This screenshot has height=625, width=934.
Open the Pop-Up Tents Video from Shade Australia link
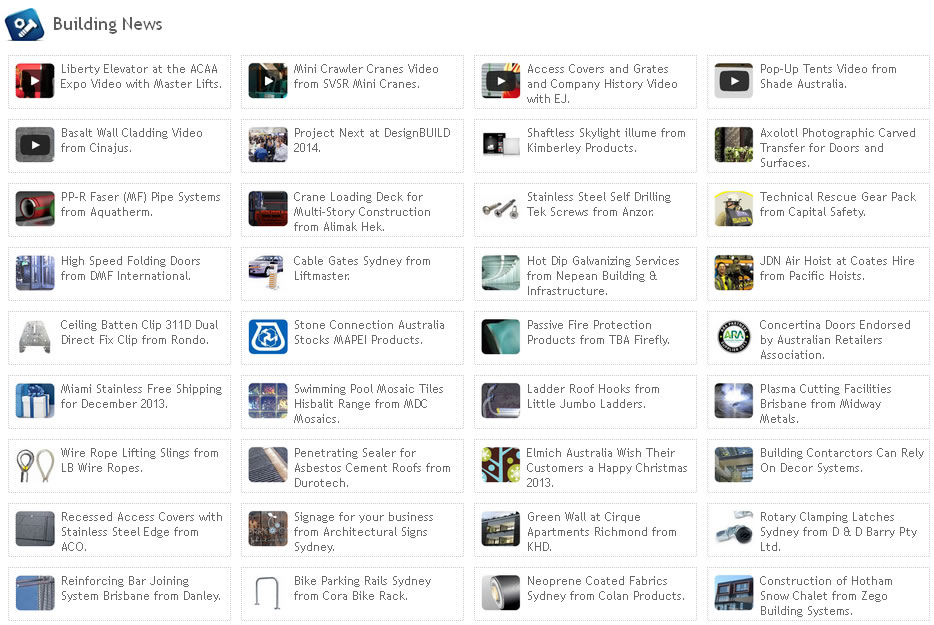[x=828, y=76]
